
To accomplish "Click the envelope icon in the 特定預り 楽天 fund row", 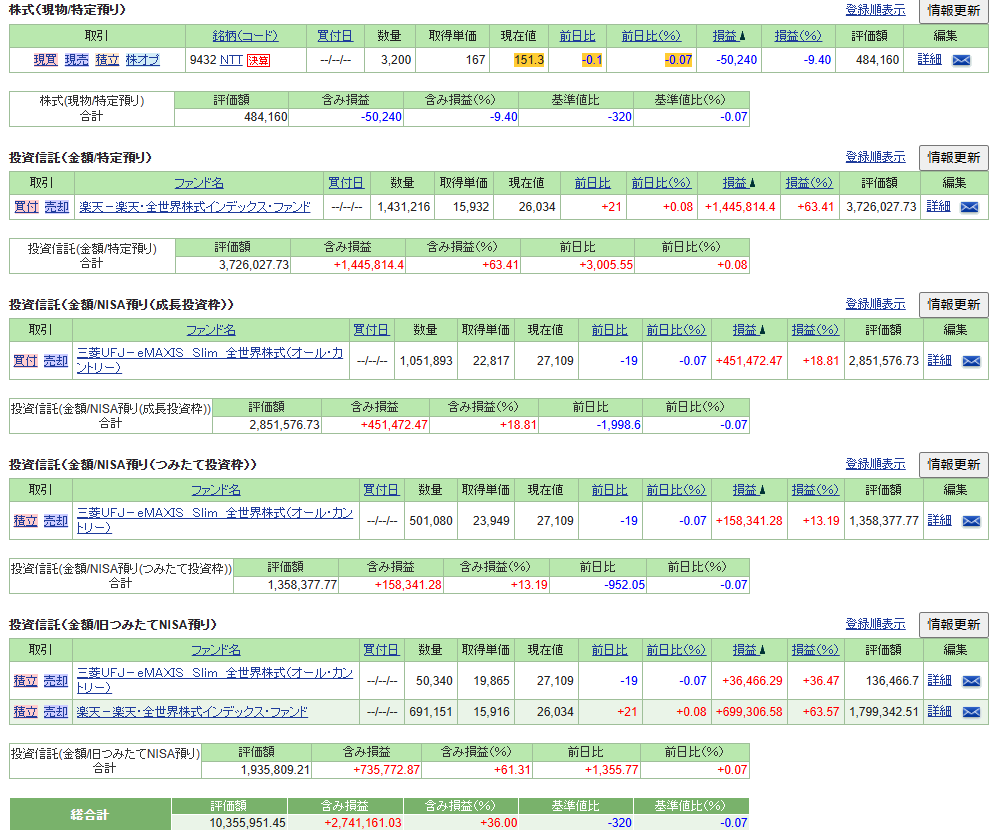I will (969, 207).
